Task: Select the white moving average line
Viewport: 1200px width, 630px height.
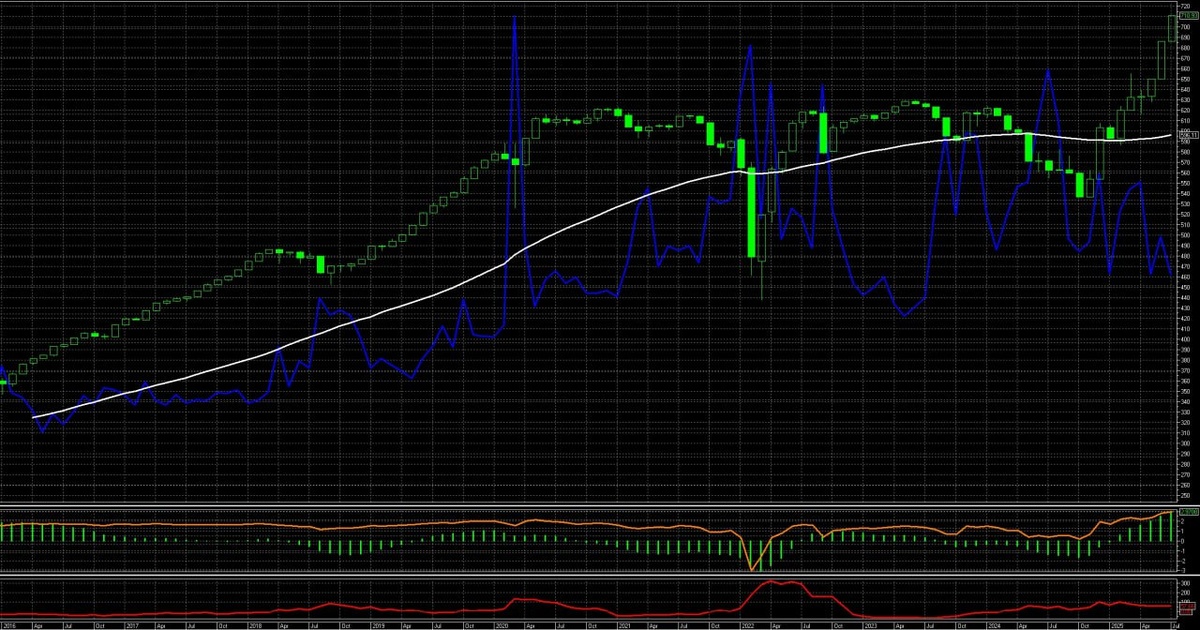Action: (600, 216)
